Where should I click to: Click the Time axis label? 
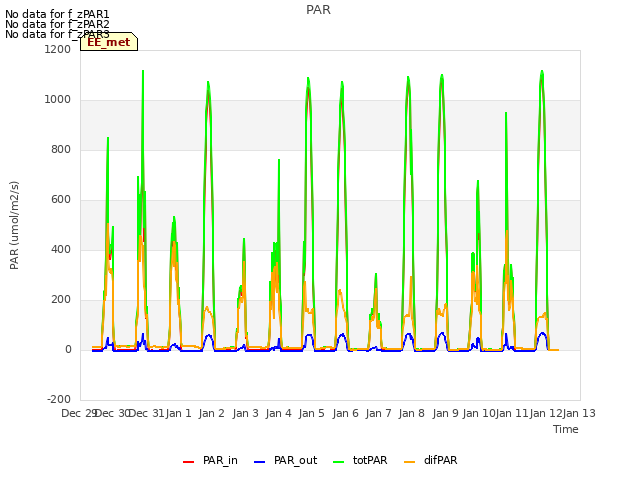pyautogui.click(x=566, y=429)
